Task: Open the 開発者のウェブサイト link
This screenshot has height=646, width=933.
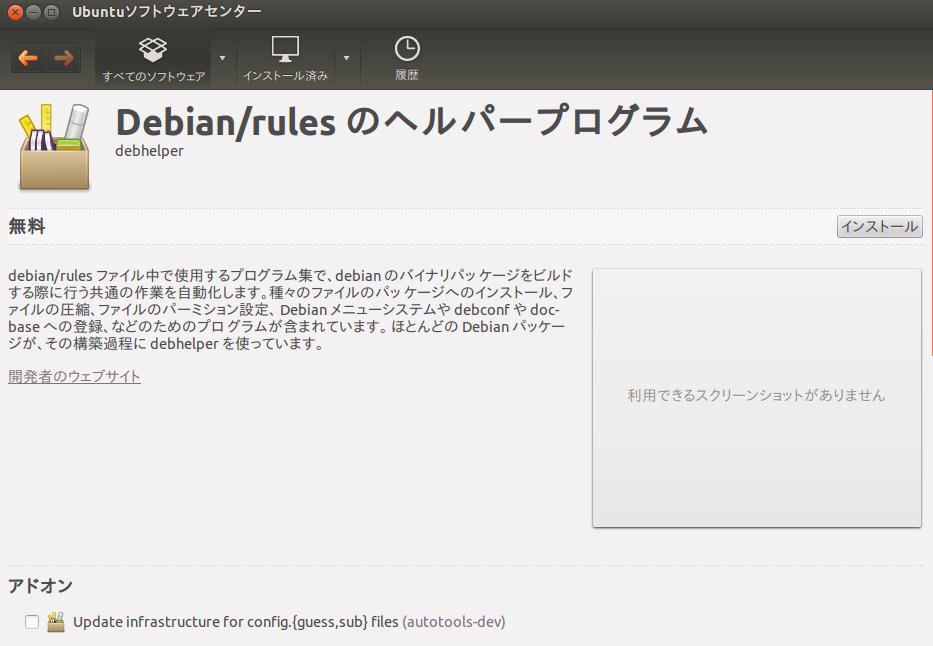Action: click(74, 377)
